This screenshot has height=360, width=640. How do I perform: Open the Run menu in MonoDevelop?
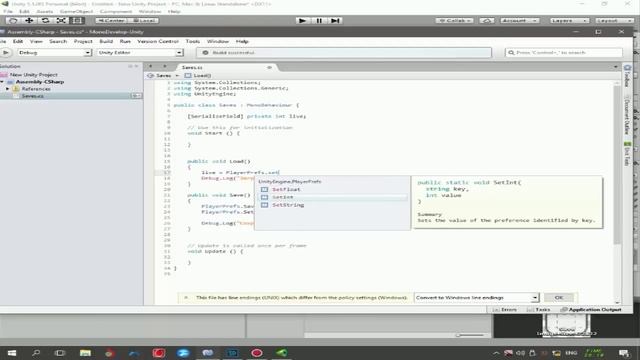125,41
